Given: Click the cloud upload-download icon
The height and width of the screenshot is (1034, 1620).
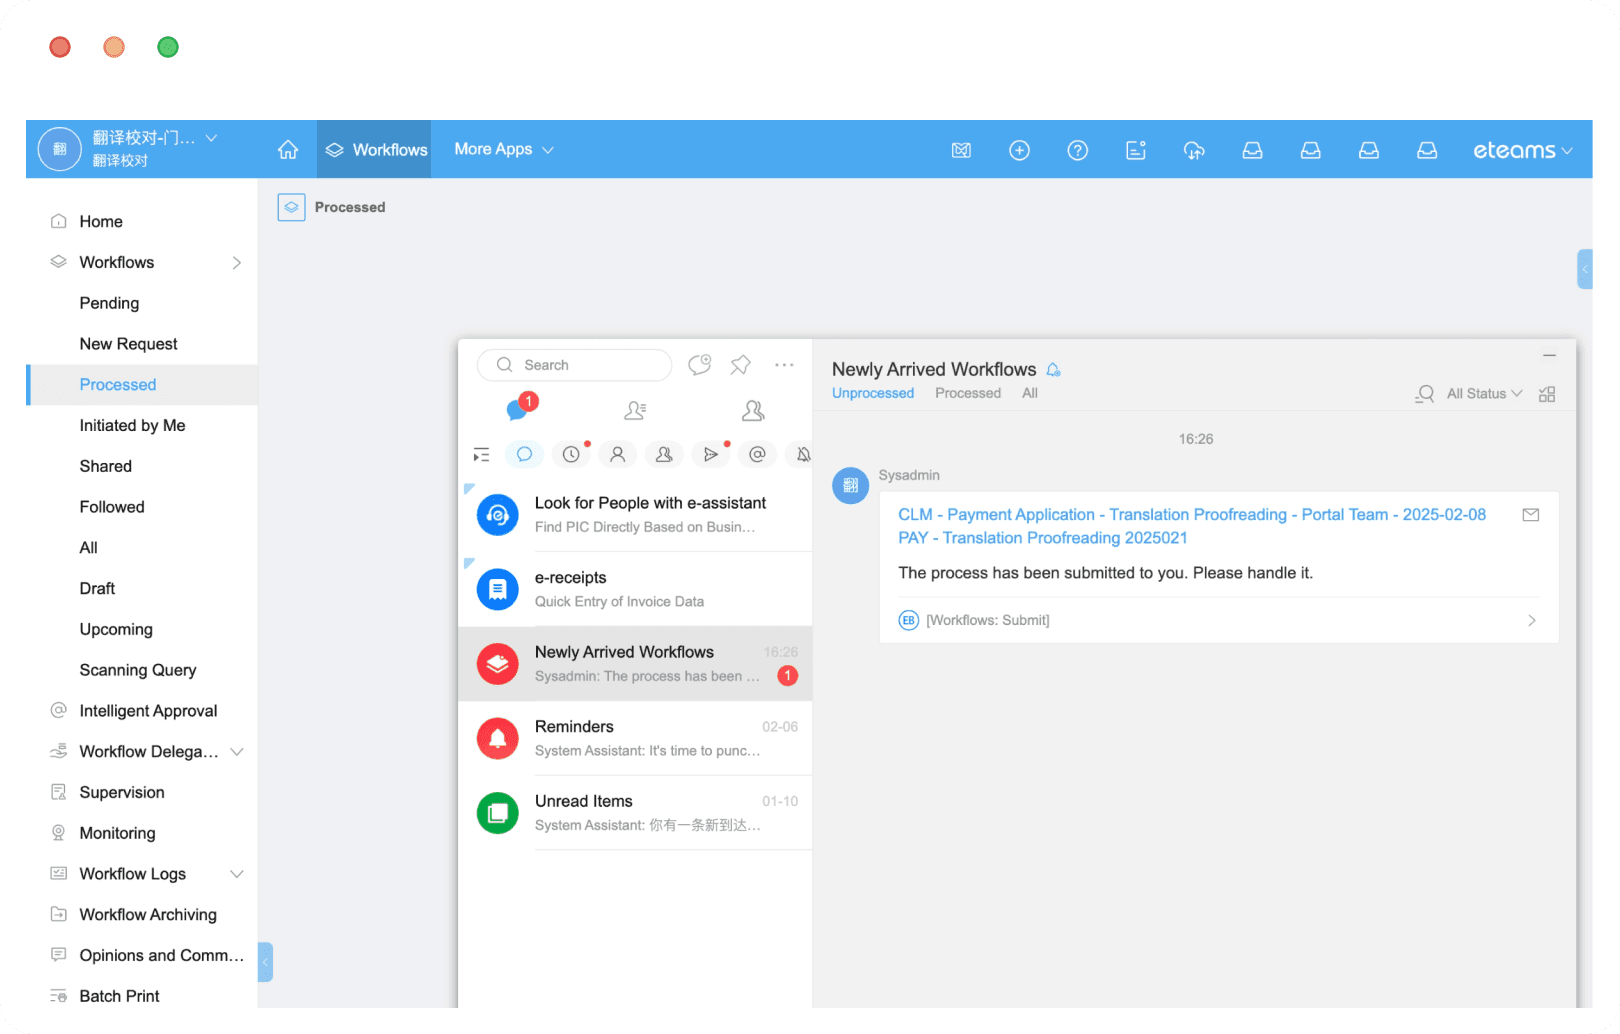Looking at the screenshot, I should pyautogui.click(x=1194, y=150).
